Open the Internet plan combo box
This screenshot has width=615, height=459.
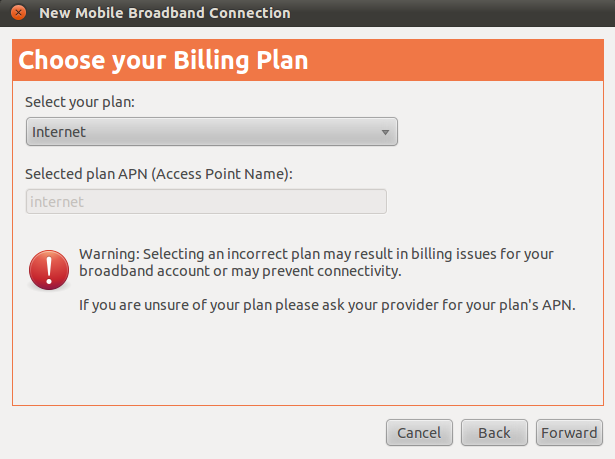click(210, 132)
